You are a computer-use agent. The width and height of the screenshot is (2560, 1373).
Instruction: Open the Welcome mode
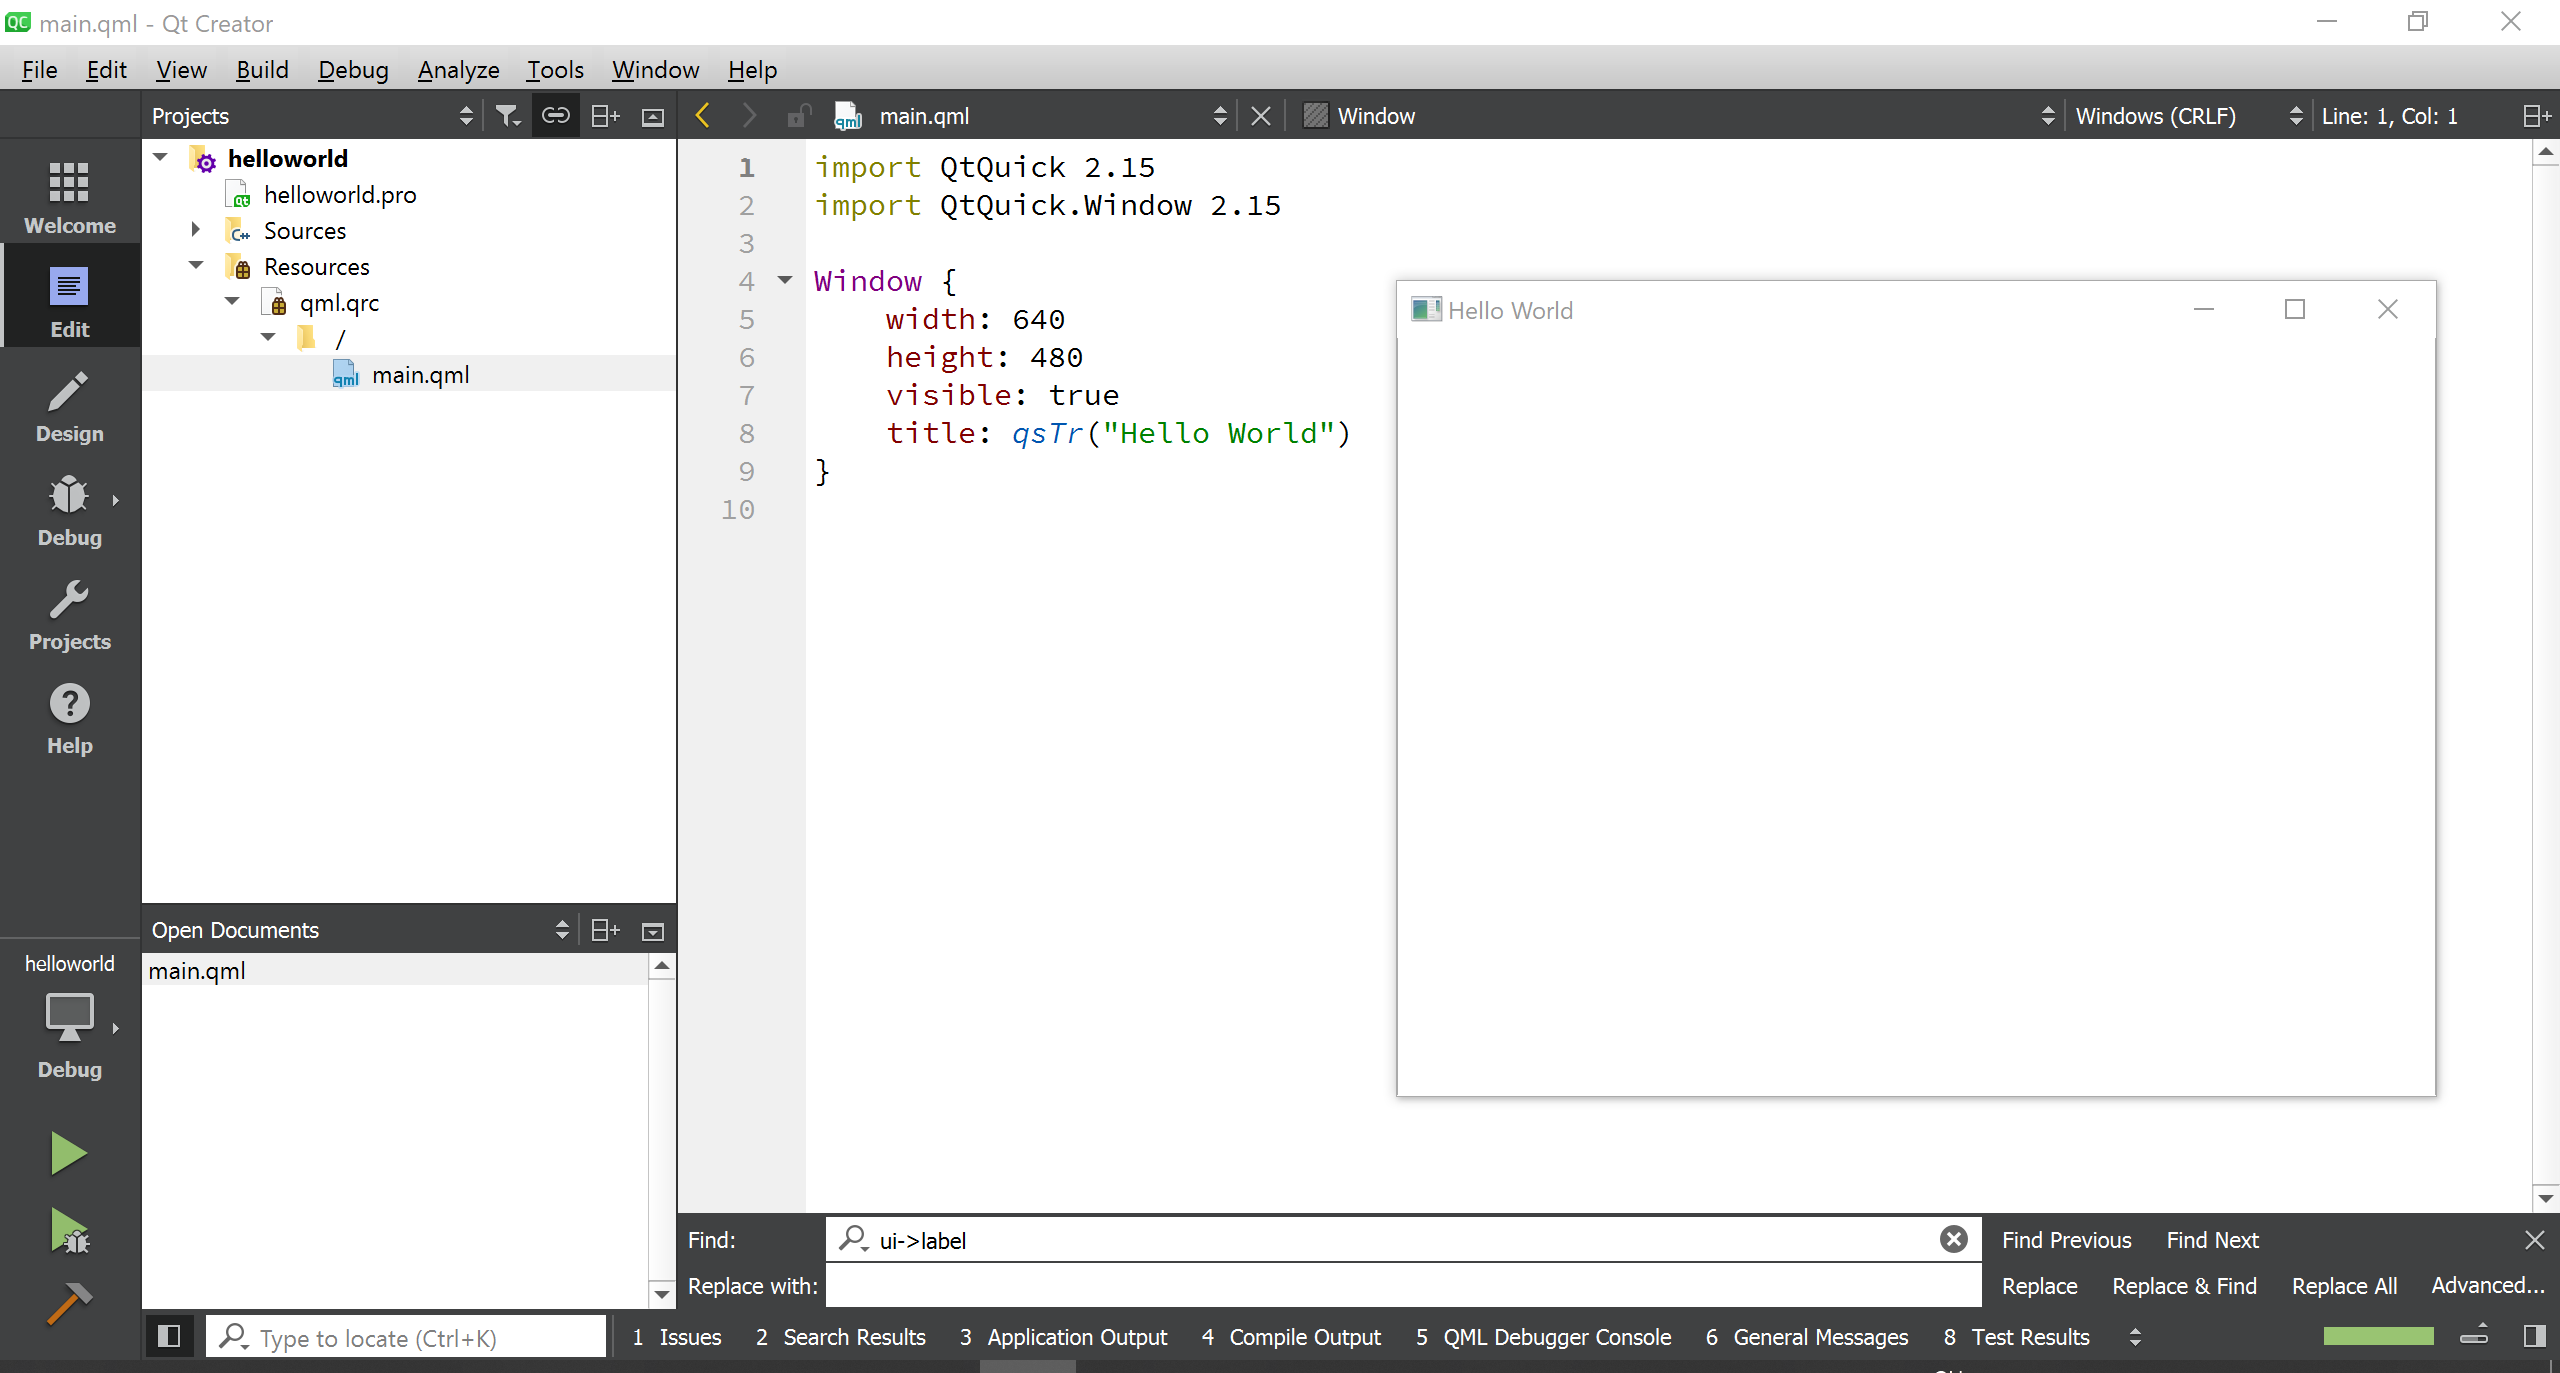tap(69, 198)
